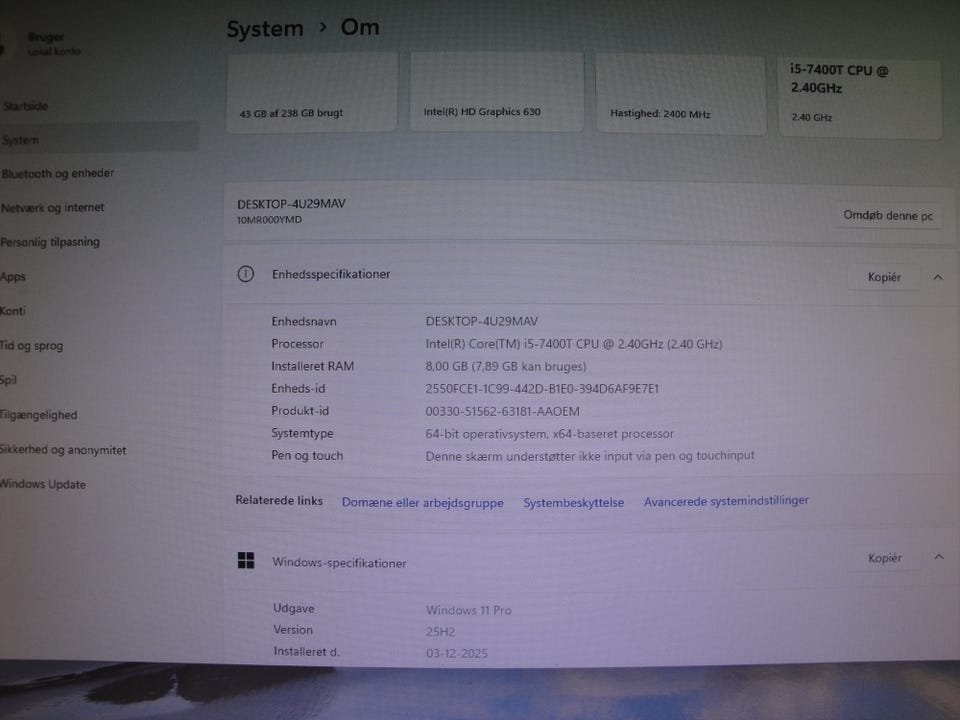Open Tilgængelighed settings

[39, 414]
